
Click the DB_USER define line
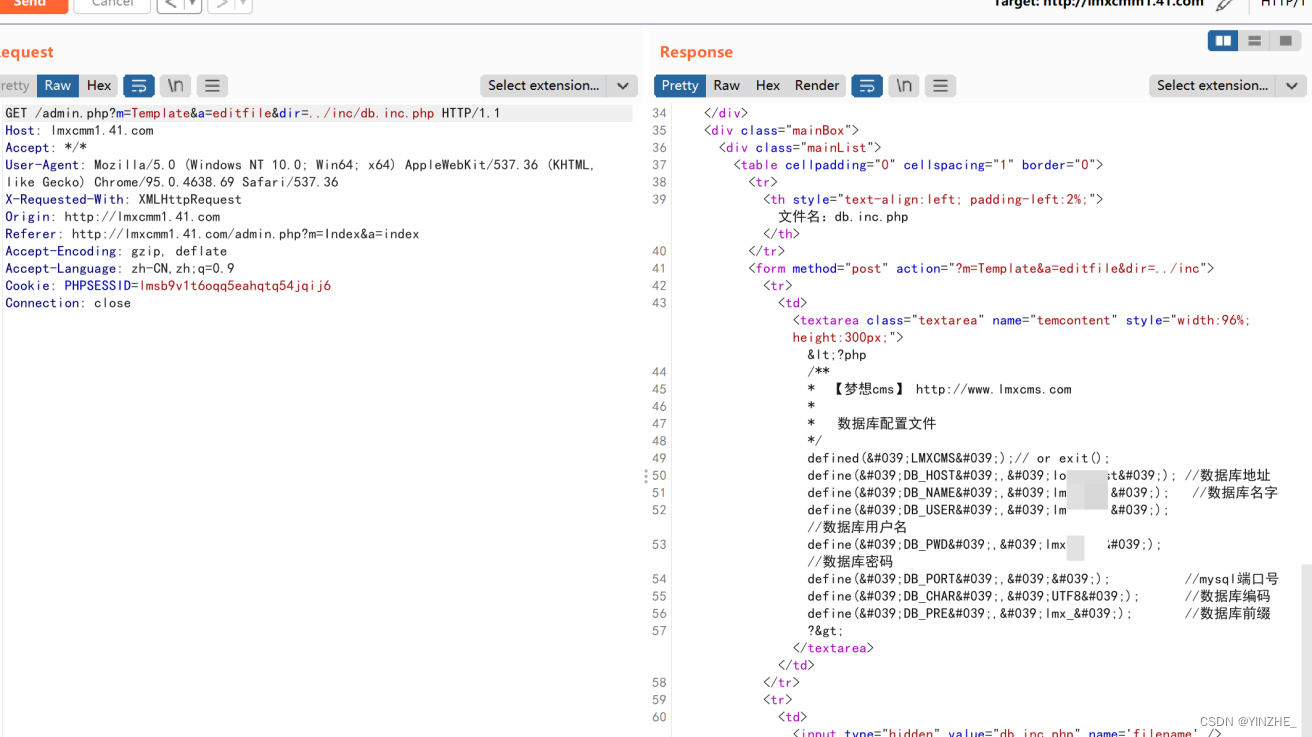tap(988, 510)
